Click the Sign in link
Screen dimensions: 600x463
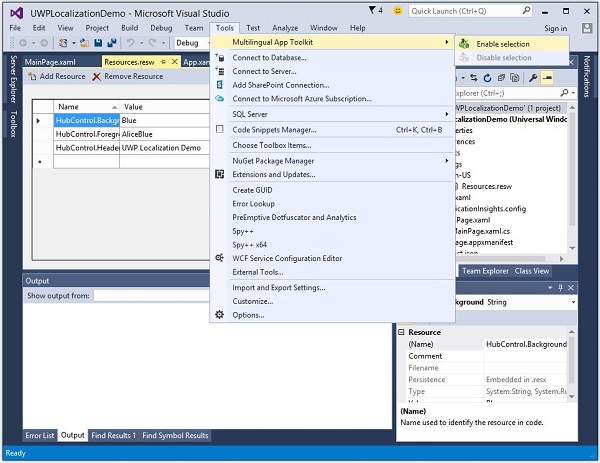(x=556, y=28)
